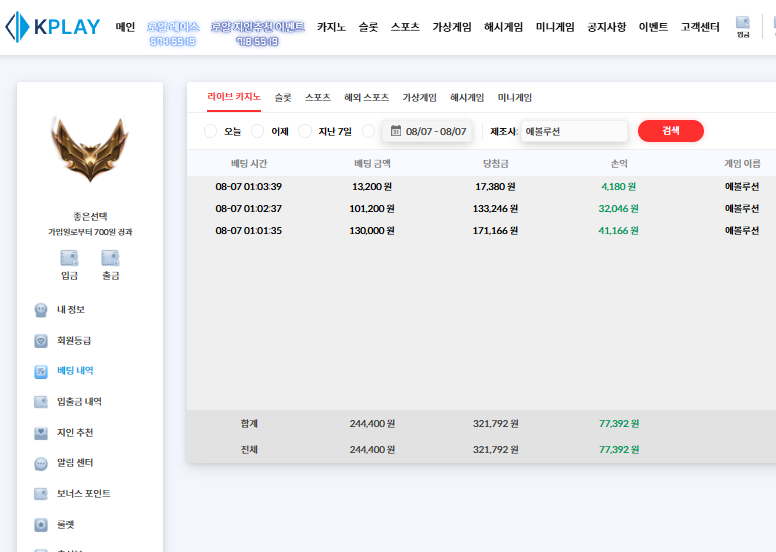Open 공지사항 in top navigation

pyautogui.click(x=607, y=27)
